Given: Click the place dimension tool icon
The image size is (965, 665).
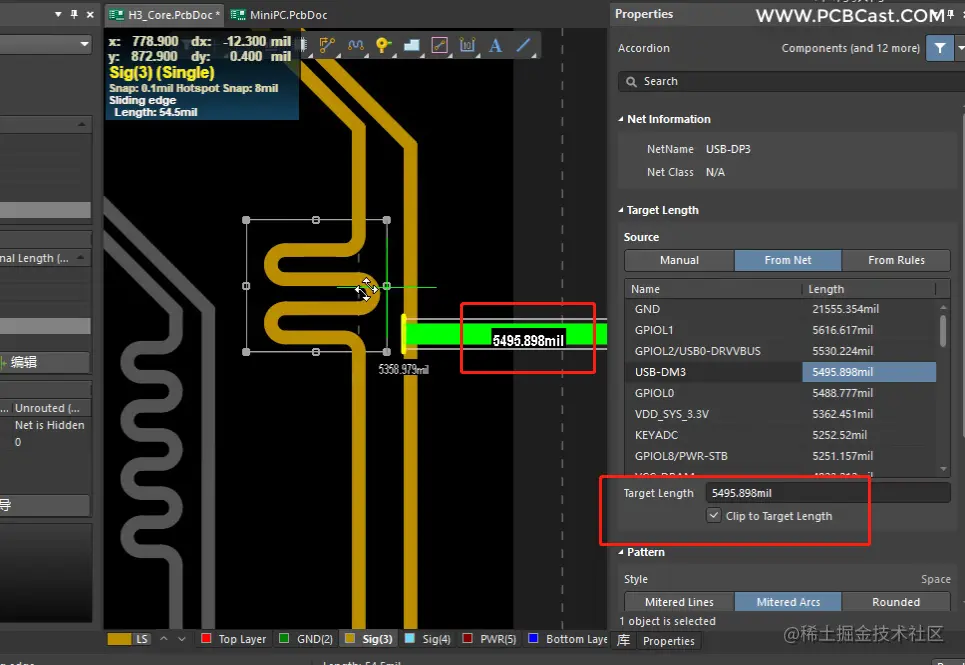Looking at the screenshot, I should 467,45.
